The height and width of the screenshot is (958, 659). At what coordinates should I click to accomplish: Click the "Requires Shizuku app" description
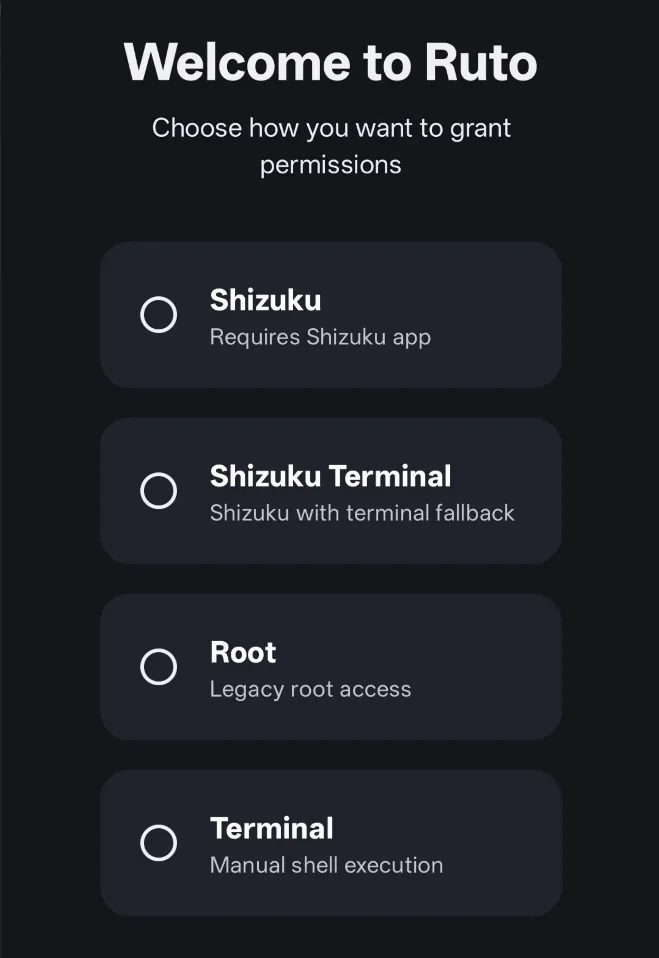[320, 337]
